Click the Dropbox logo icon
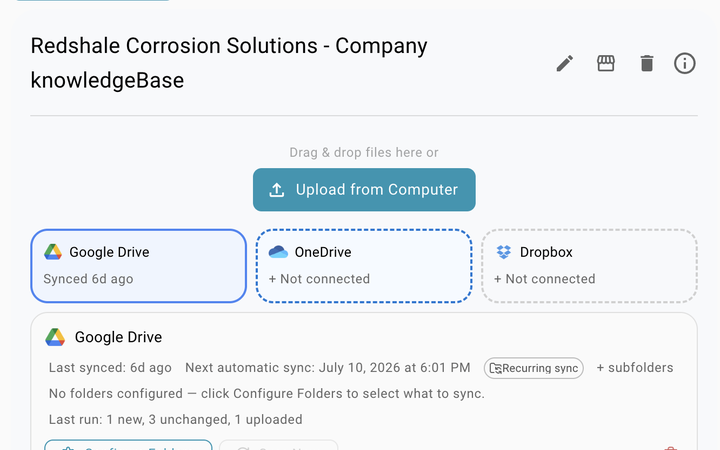 (504, 252)
